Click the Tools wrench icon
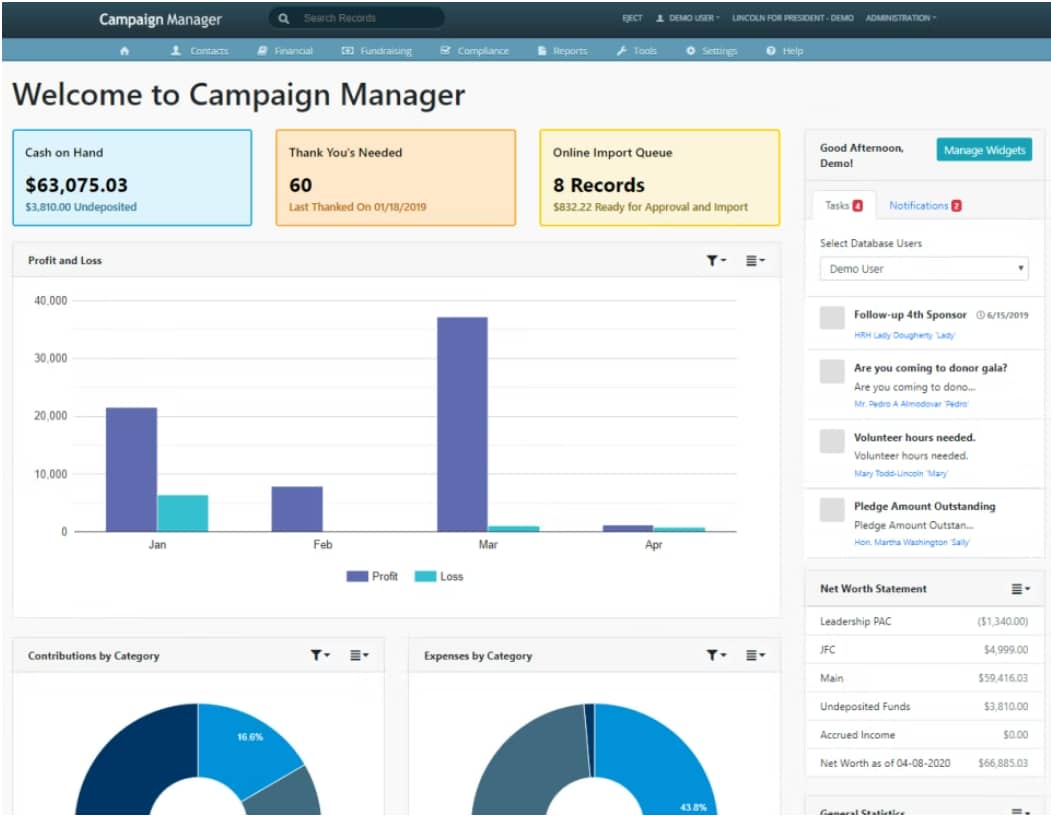The width and height of the screenshot is (1051, 816). tap(621, 50)
